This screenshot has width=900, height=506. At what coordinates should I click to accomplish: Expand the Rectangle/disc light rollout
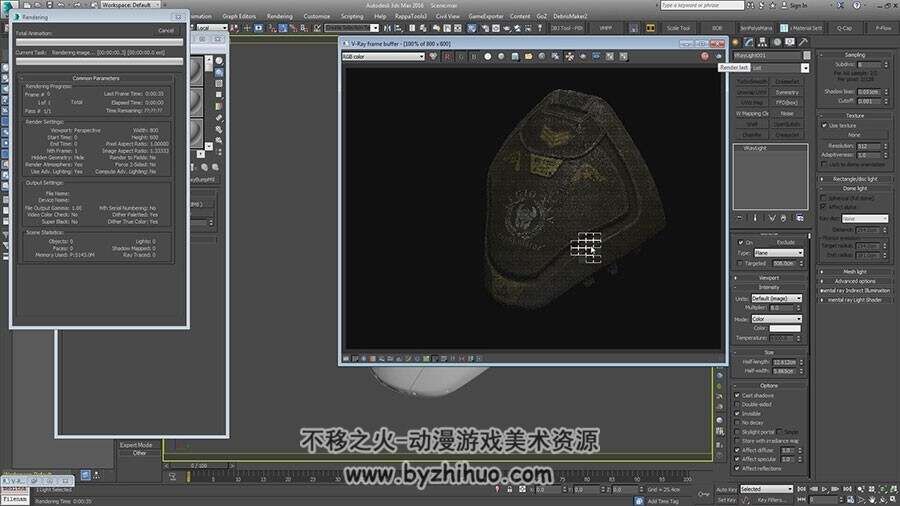[855, 179]
